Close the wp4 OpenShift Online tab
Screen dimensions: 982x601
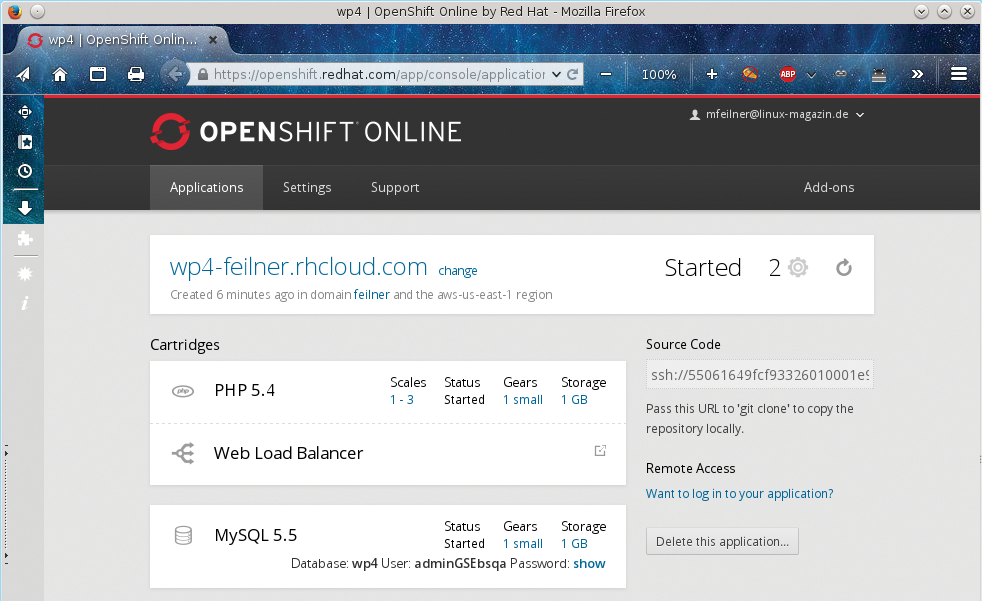pos(213,39)
